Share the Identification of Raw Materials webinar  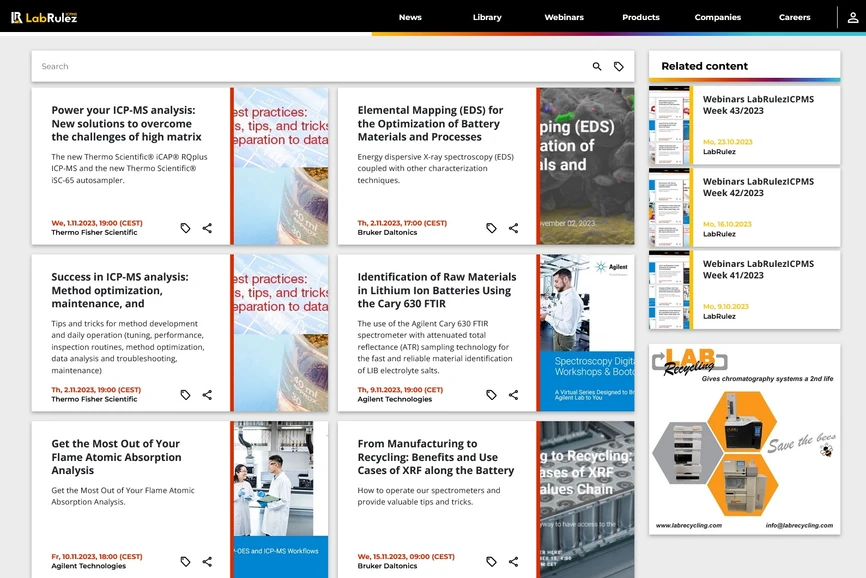pos(514,395)
